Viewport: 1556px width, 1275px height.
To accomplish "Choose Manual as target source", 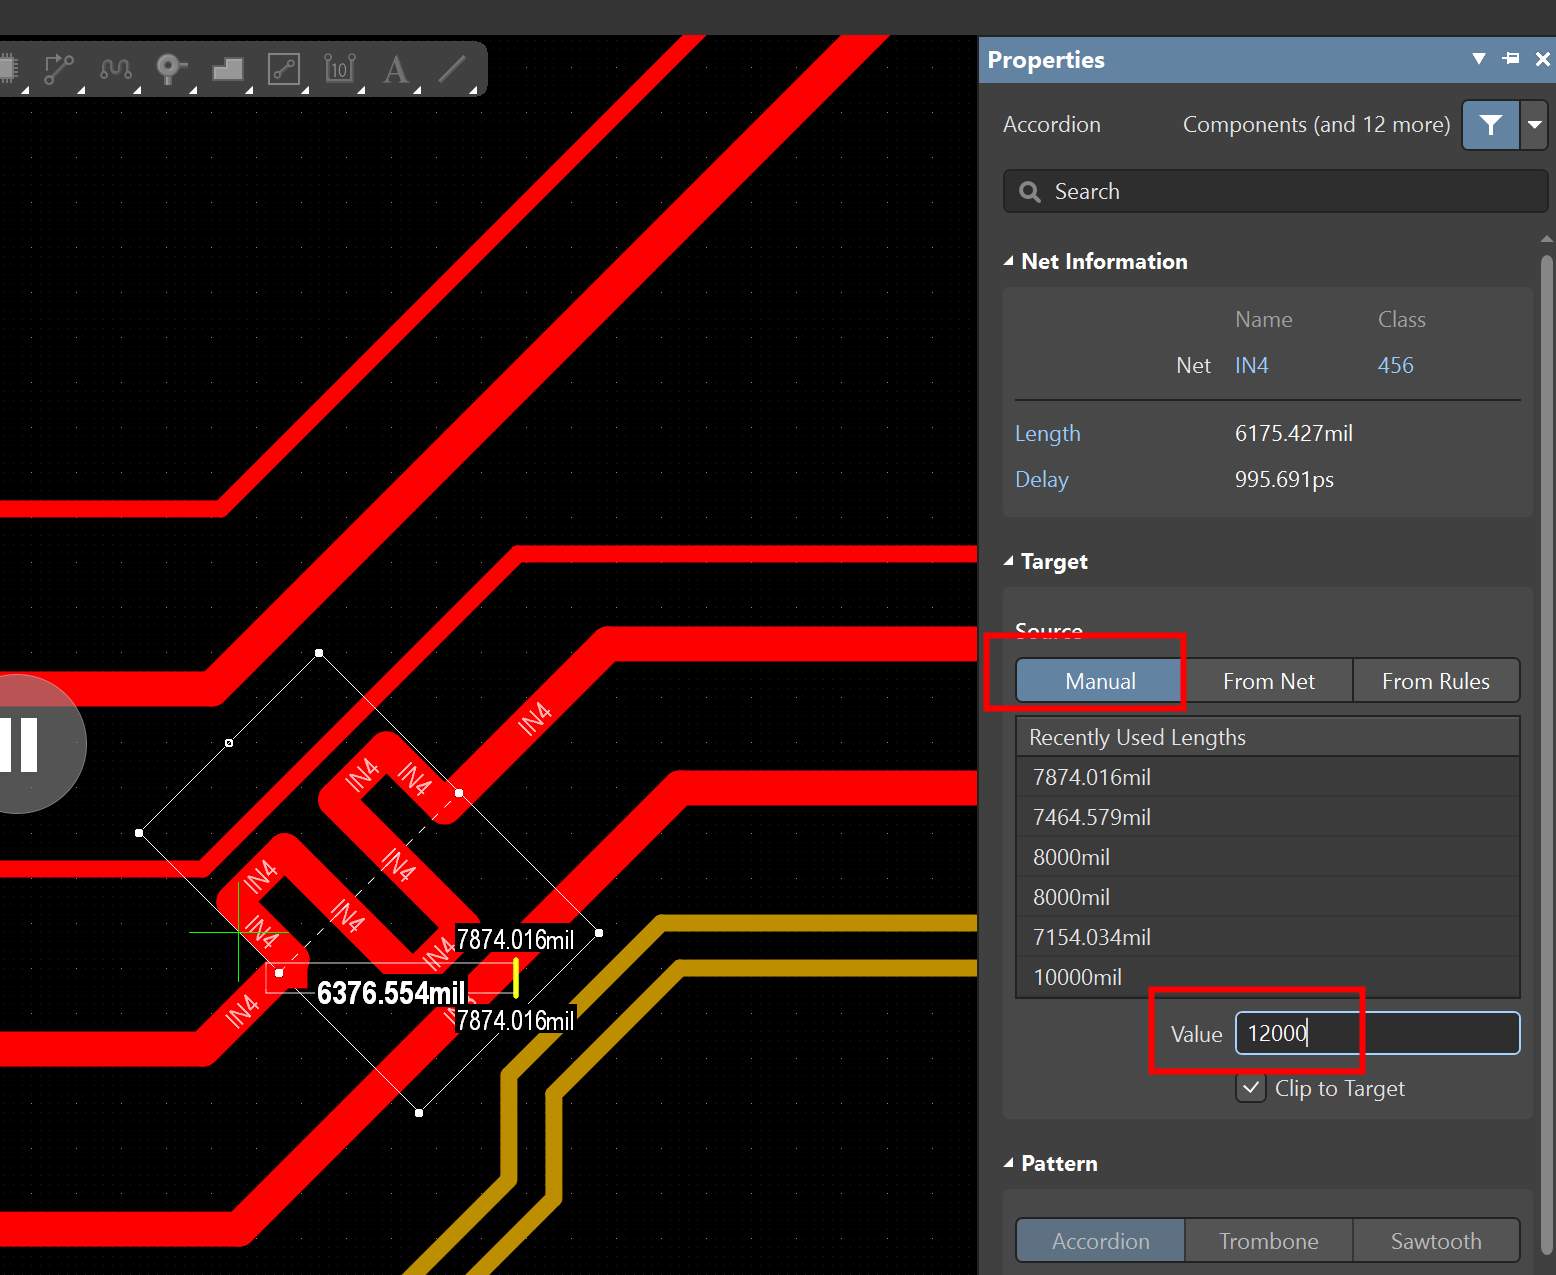I will [x=1100, y=681].
